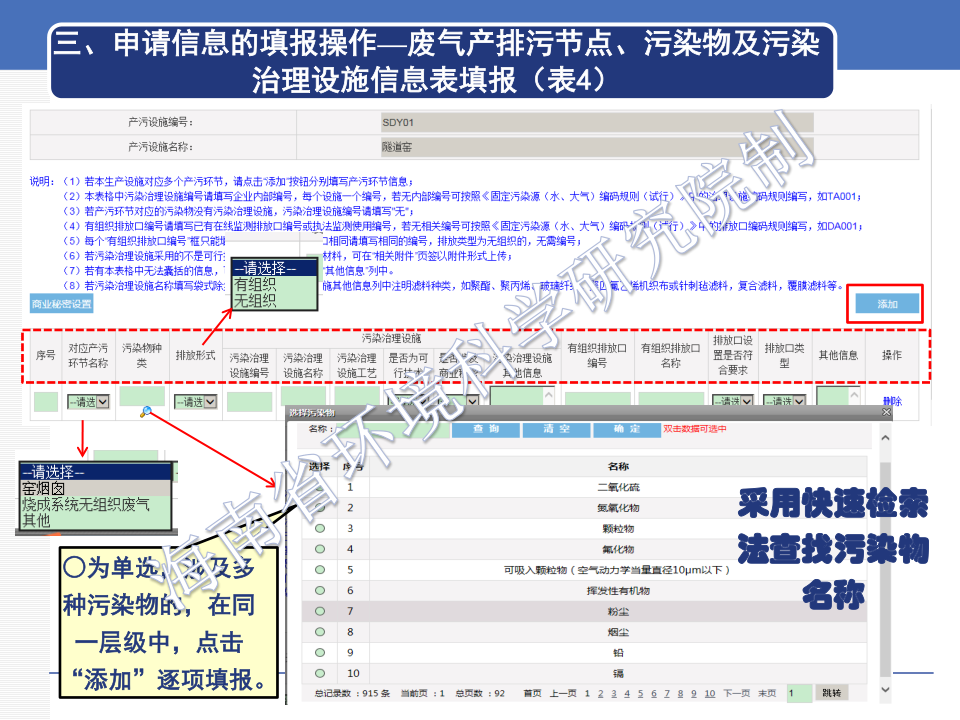Viewport: 960px width, 720px height.
Task: Click the dialog scrollbar up arrow
Action: (x=885, y=438)
